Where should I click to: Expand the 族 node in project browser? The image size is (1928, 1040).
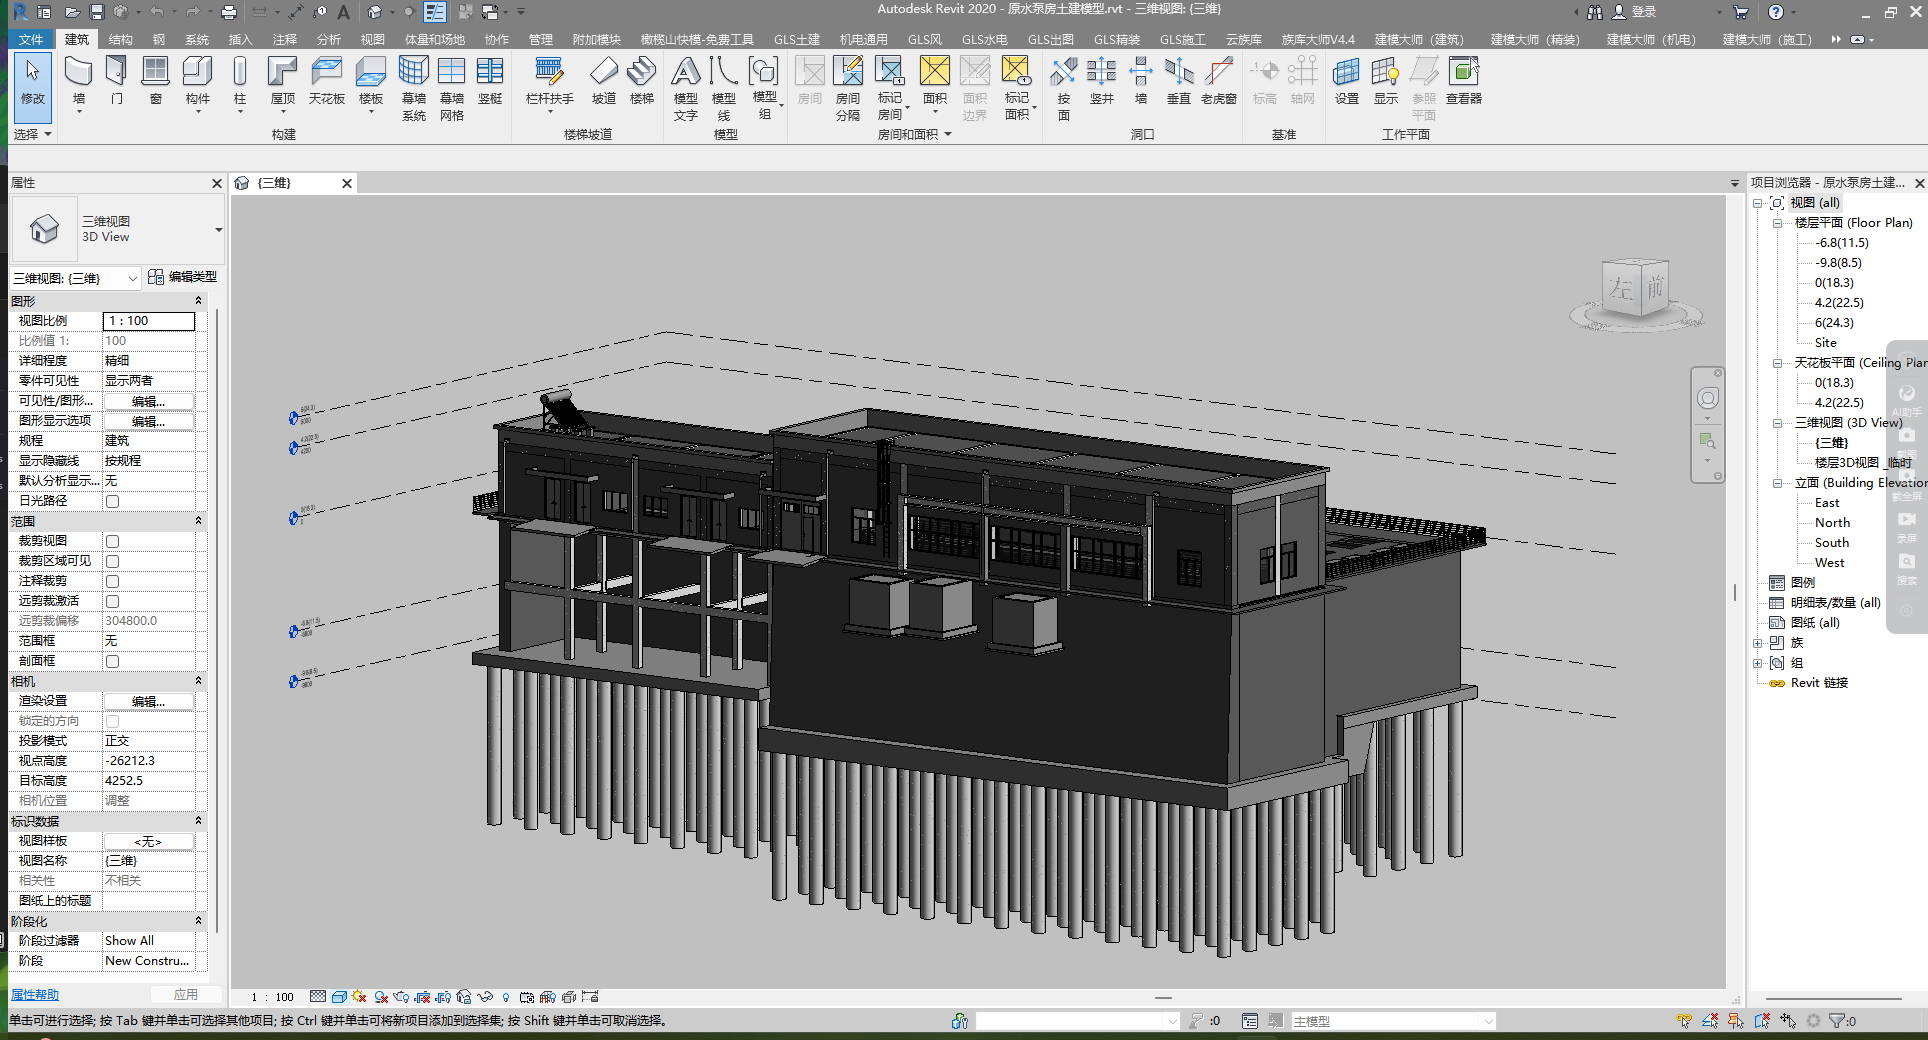pos(1758,643)
